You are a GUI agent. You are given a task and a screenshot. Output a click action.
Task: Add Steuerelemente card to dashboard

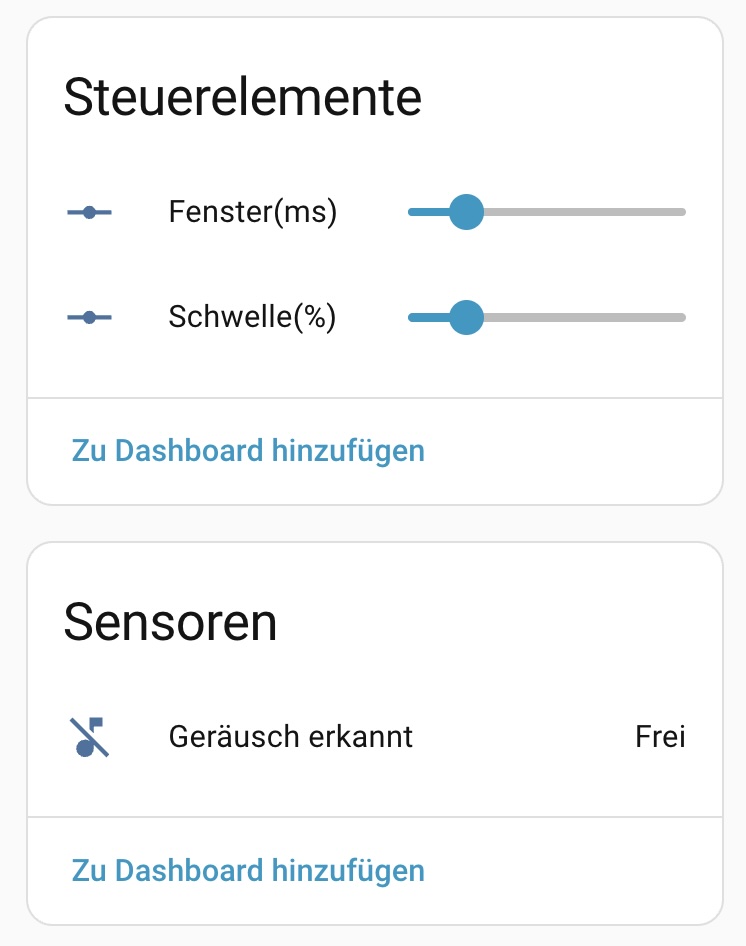248,451
